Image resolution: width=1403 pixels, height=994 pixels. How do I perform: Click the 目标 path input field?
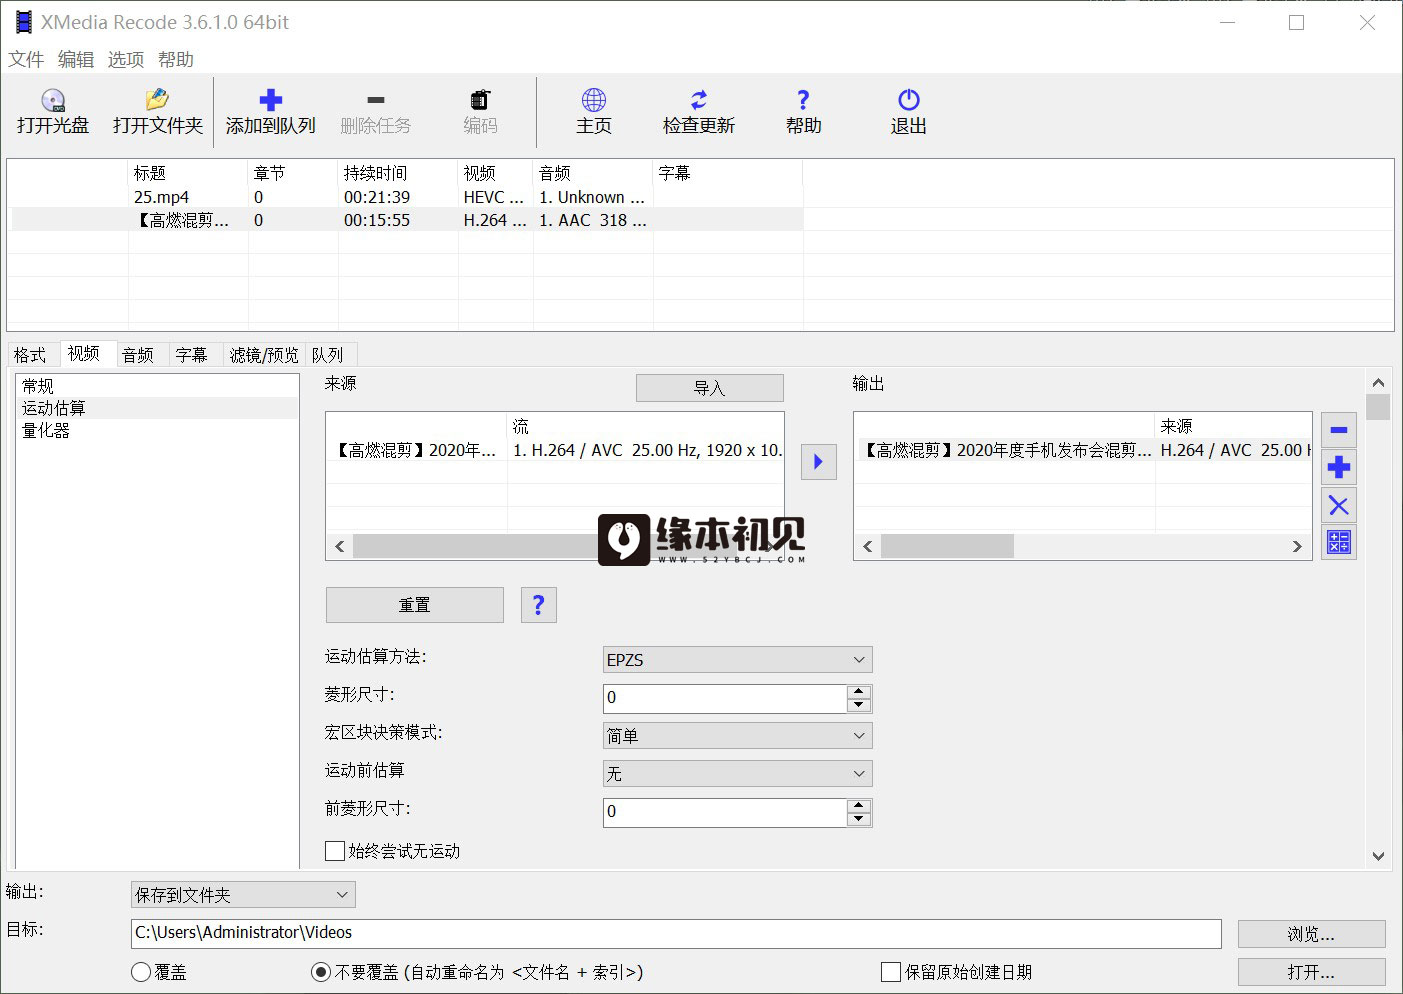point(676,933)
